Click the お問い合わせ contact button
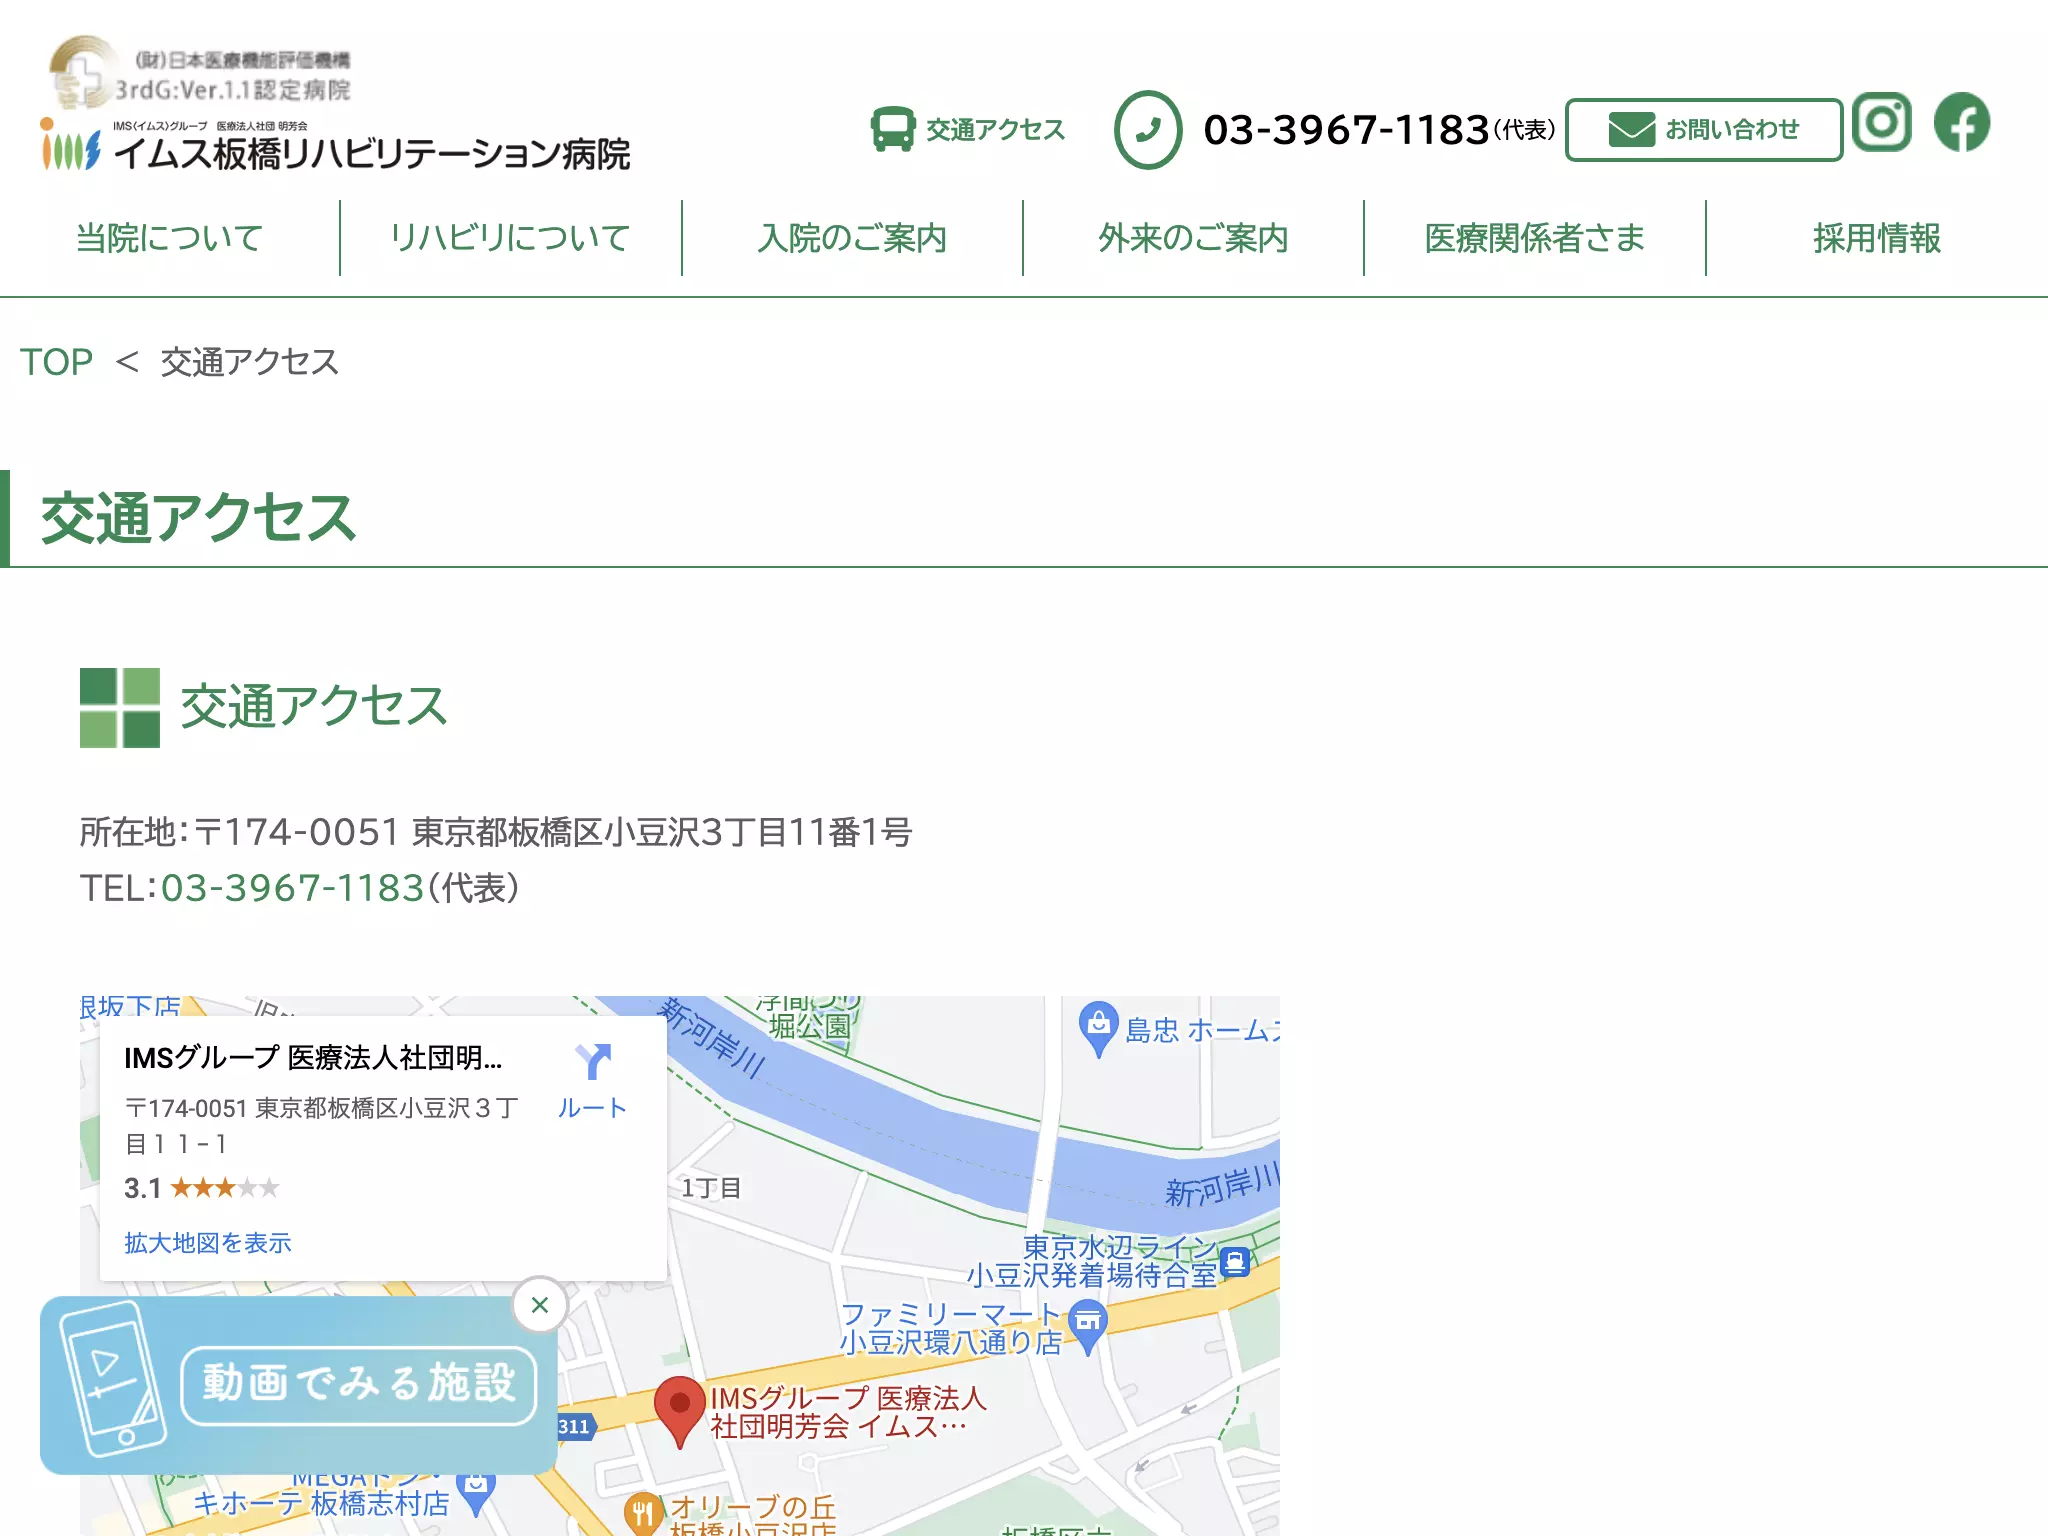This screenshot has height=1536, width=2048. pos(1704,129)
